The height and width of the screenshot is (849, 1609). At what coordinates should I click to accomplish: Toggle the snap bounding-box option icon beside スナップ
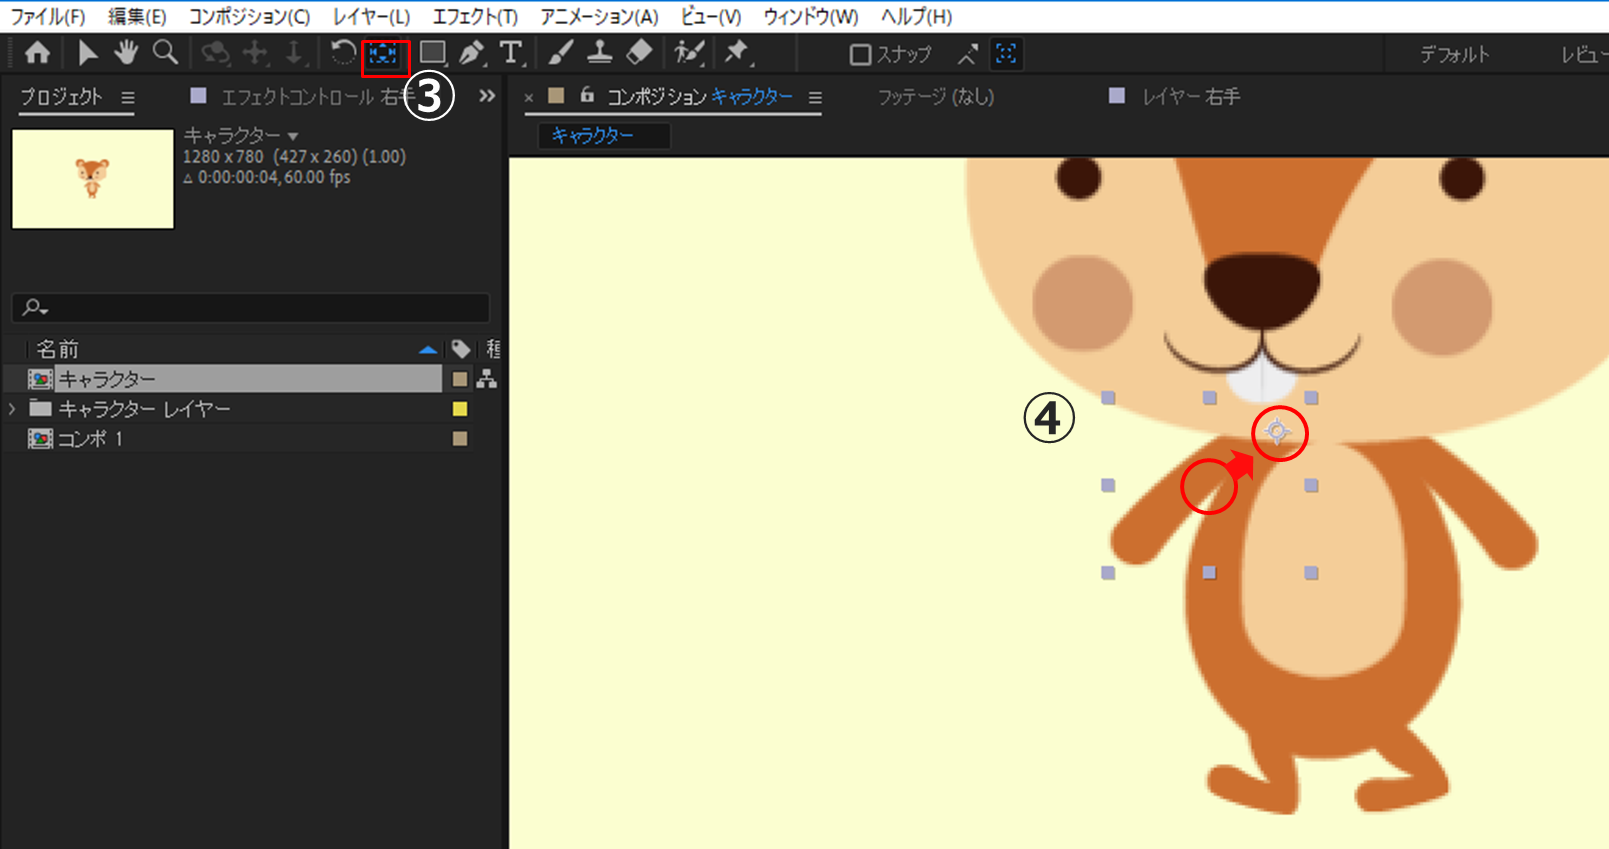click(1006, 54)
